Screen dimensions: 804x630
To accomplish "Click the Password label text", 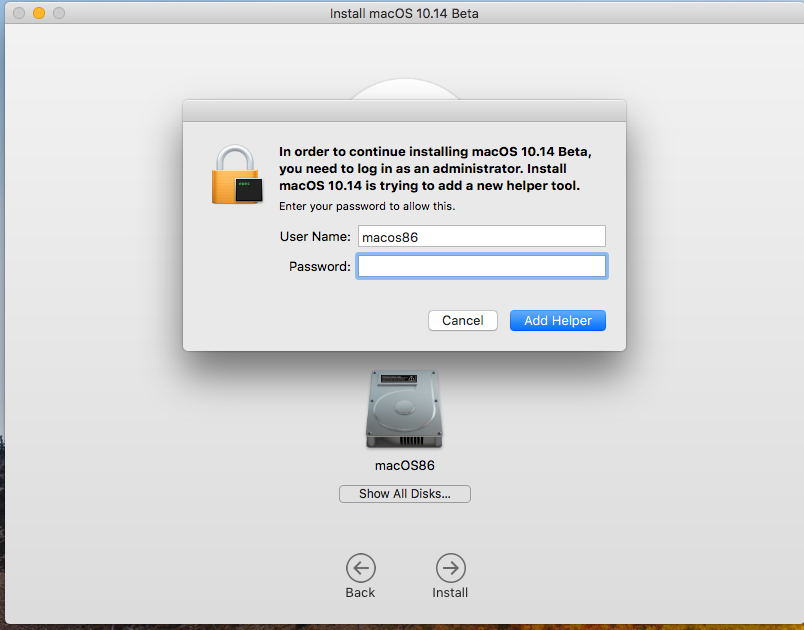I will (x=319, y=267).
